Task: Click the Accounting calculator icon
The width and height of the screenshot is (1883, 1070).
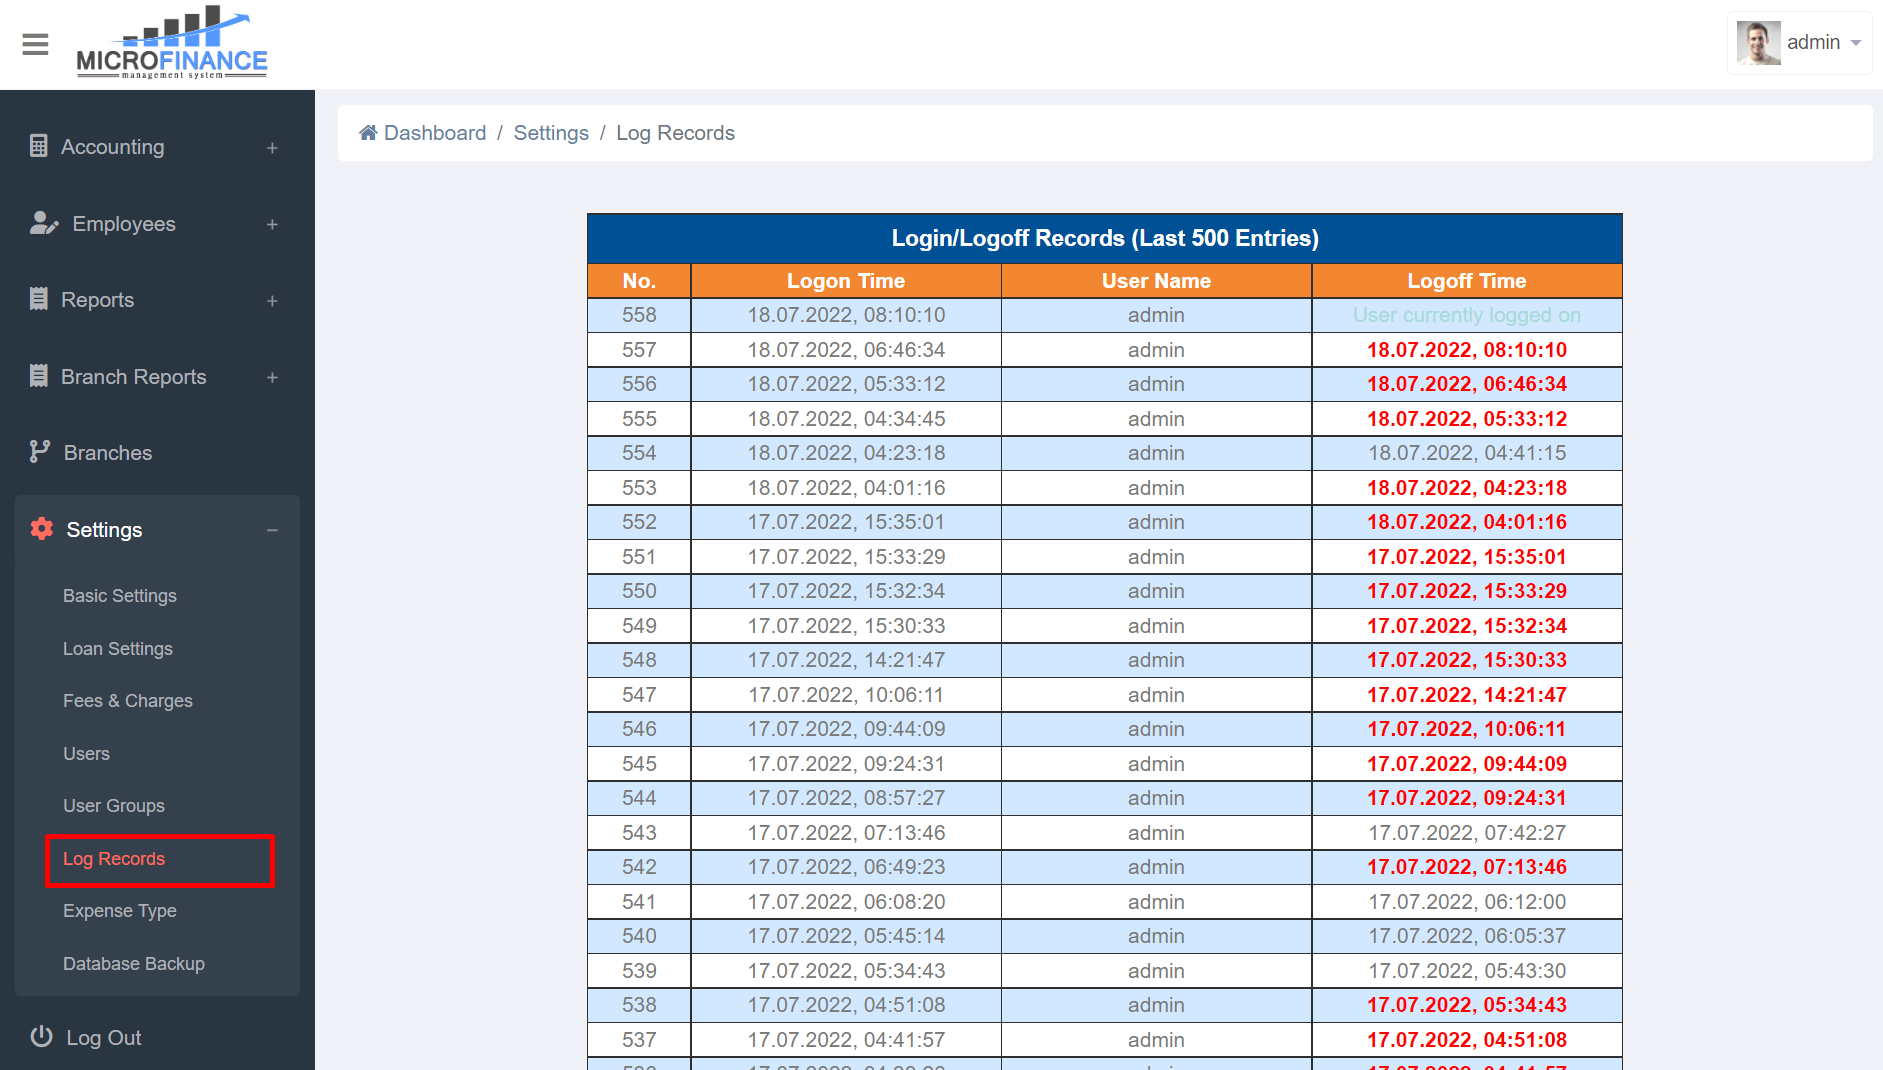Action: coord(39,146)
